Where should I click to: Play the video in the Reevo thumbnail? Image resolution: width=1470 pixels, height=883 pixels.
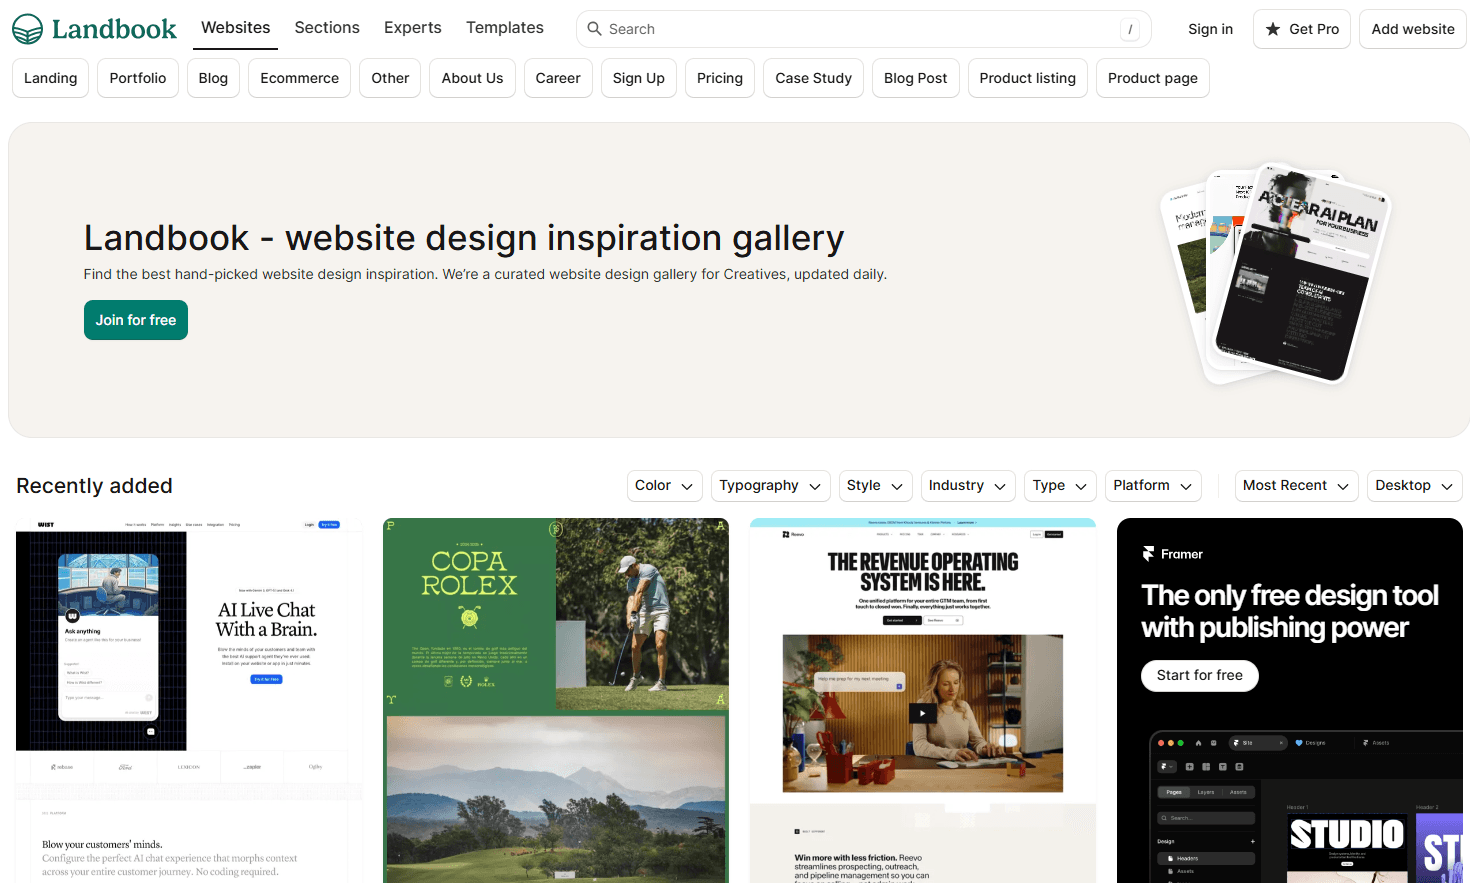(x=922, y=713)
